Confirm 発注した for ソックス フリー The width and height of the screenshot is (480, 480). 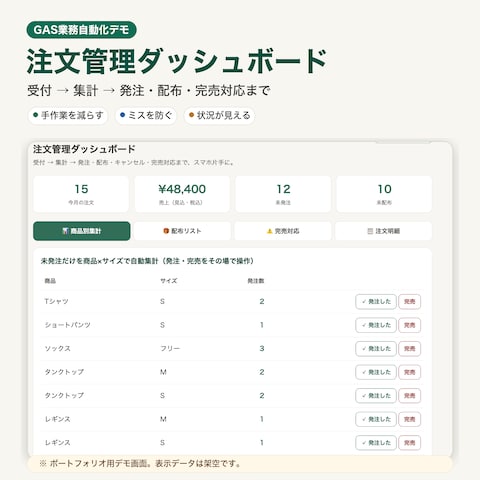pos(376,349)
